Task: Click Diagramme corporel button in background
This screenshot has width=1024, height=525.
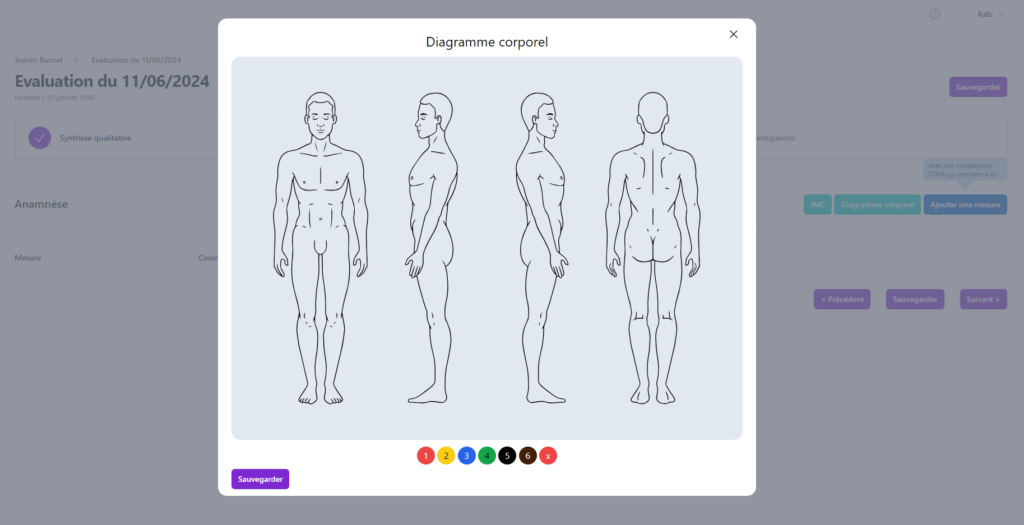Action: (x=877, y=204)
